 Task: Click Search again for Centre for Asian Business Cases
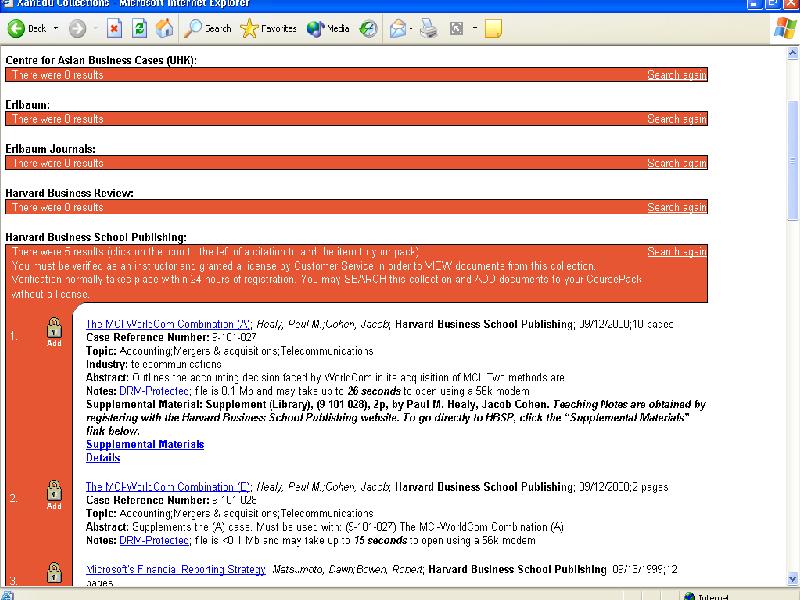click(677, 75)
